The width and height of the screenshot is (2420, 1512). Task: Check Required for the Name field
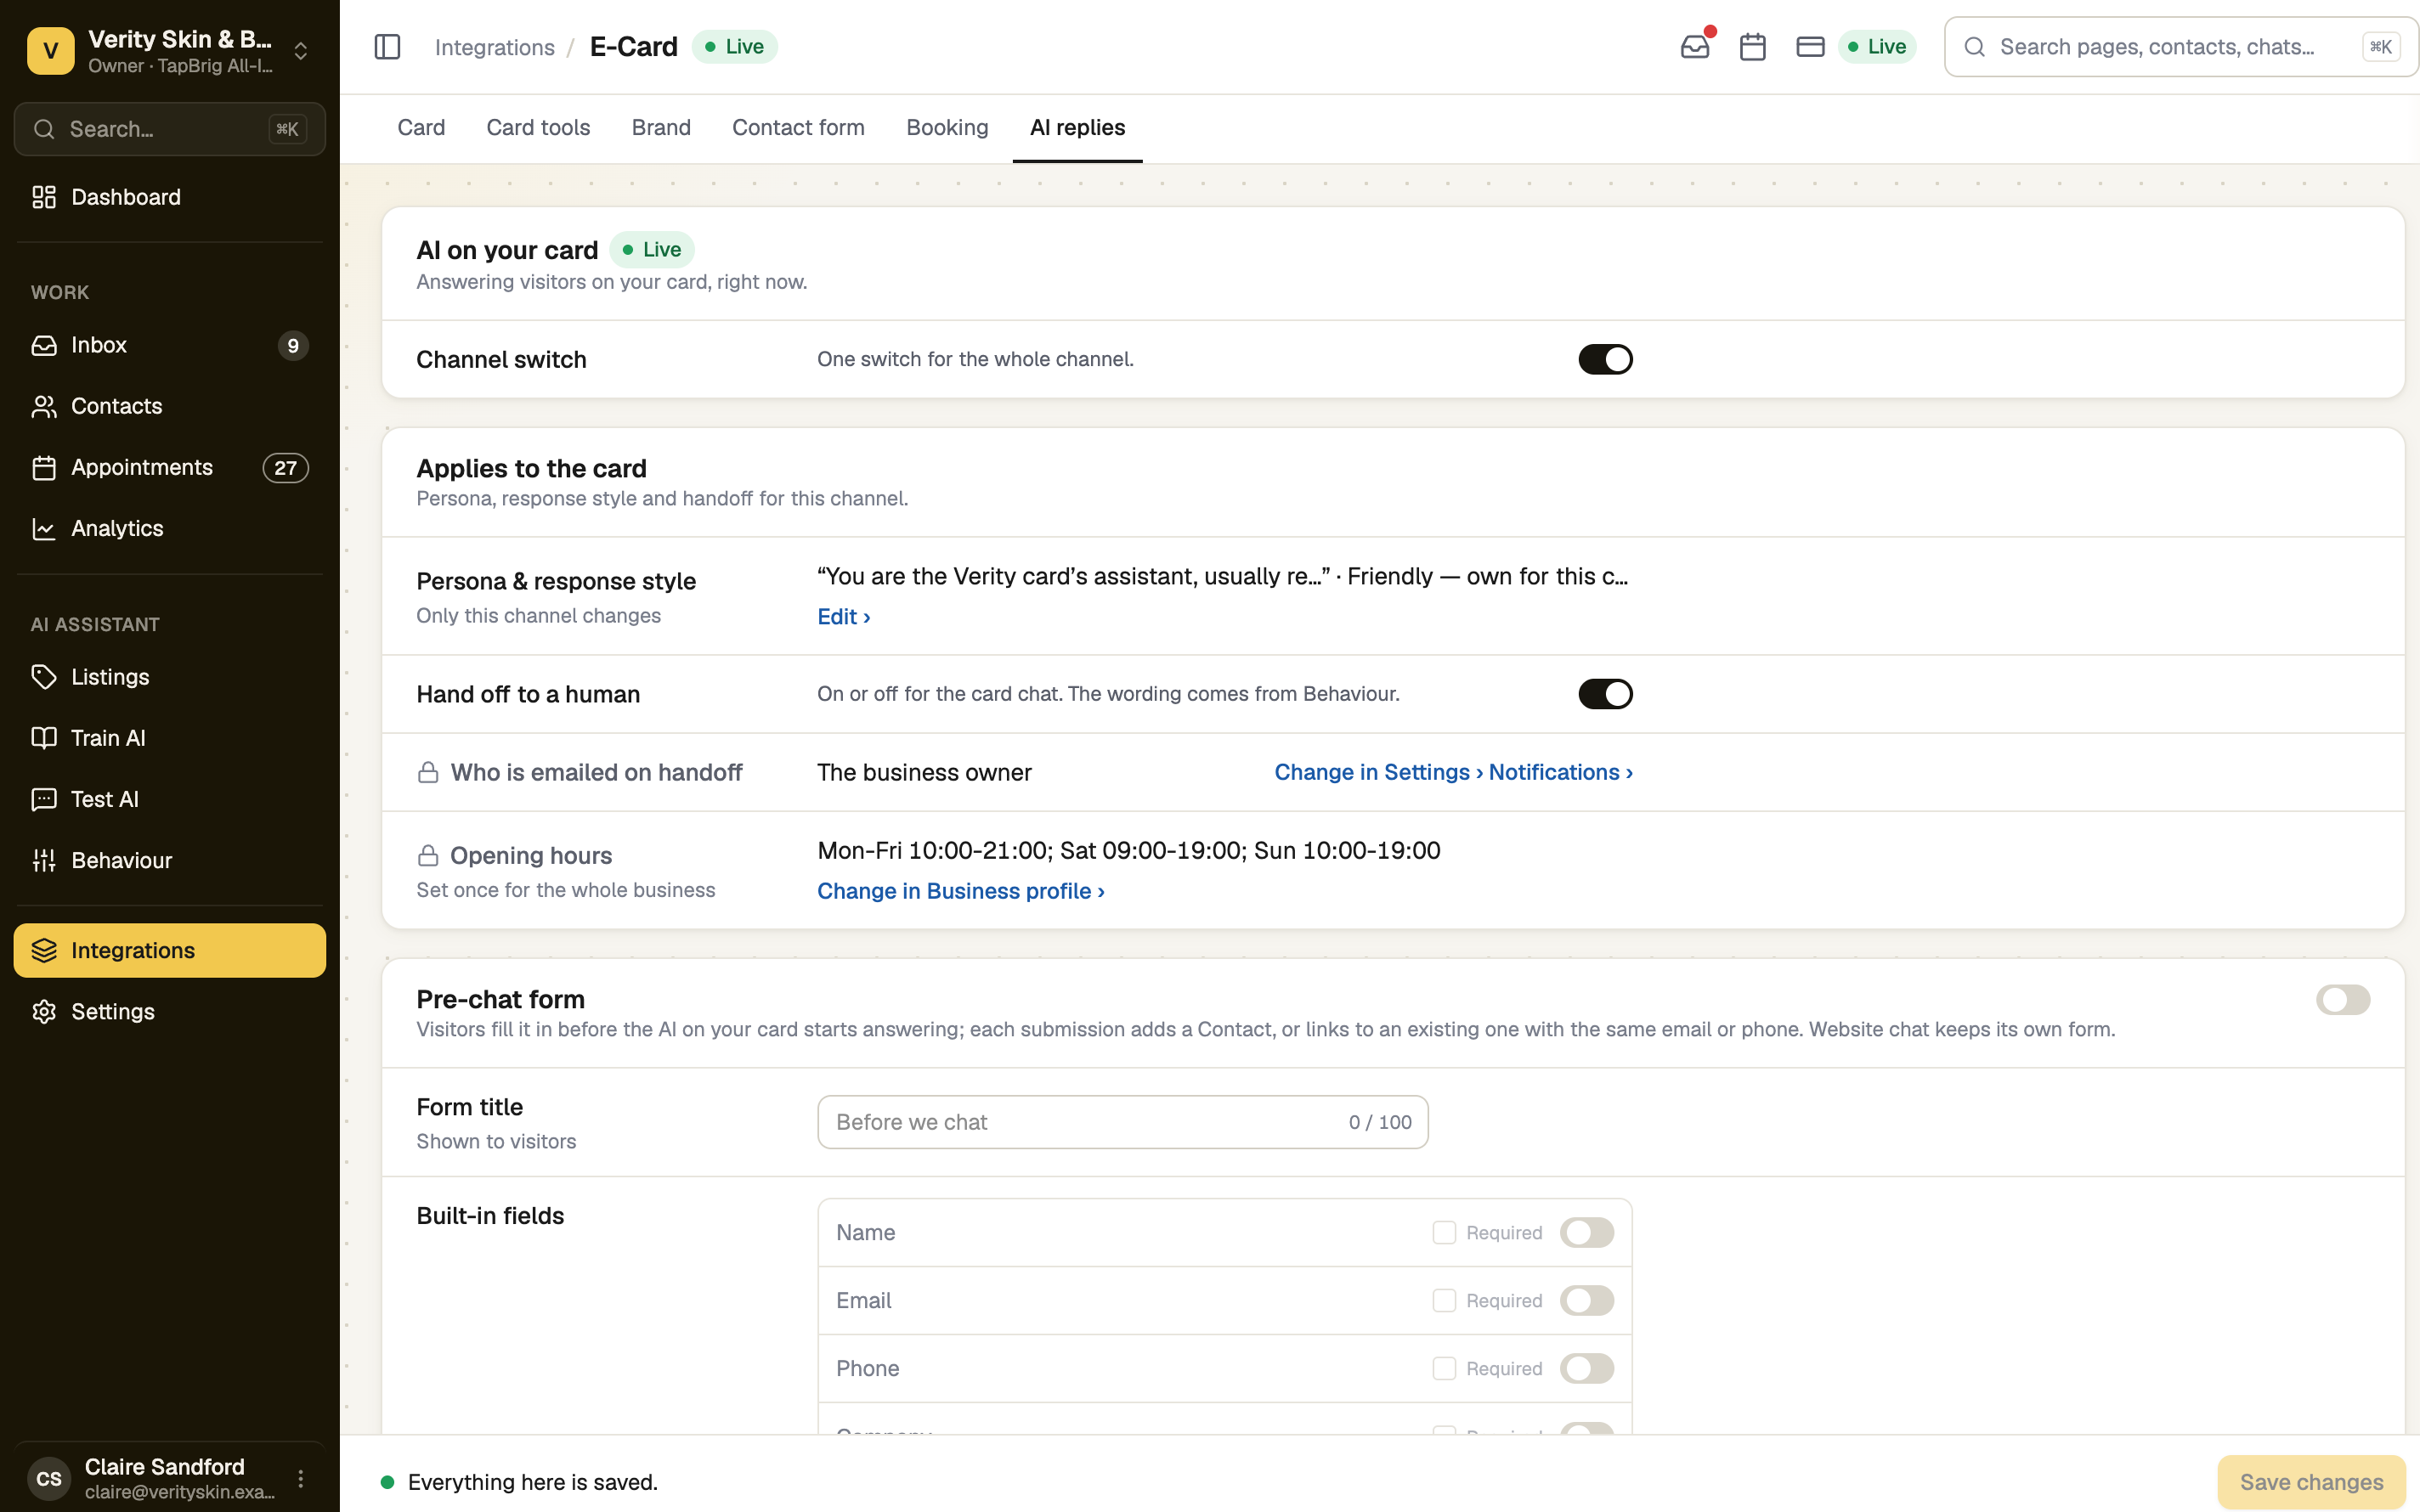1444,1233
